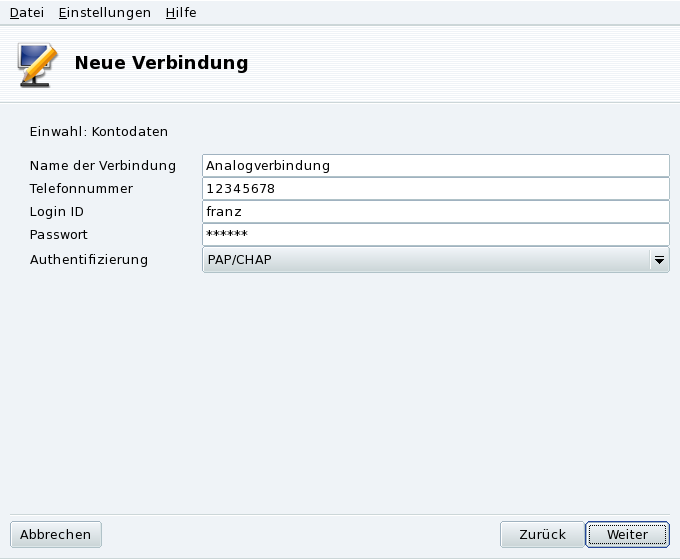
Task: Focus the Telefonnummer field containing 12345678
Action: pyautogui.click(x=435, y=188)
